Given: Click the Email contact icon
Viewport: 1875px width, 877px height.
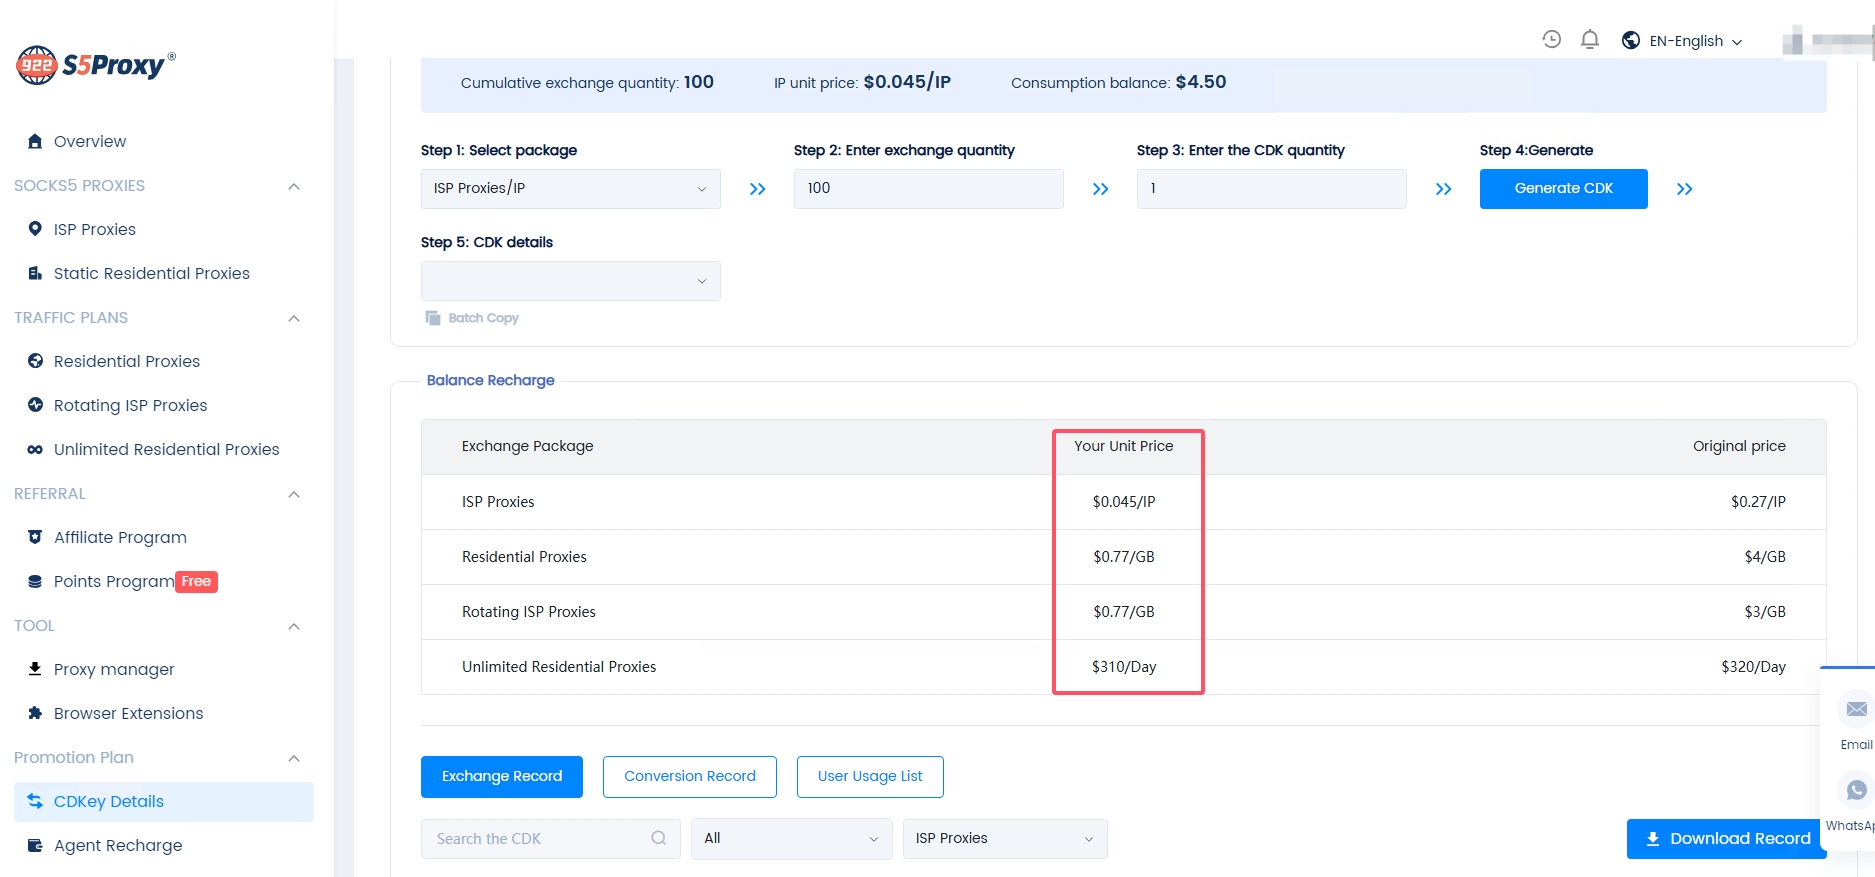Looking at the screenshot, I should 1856,710.
